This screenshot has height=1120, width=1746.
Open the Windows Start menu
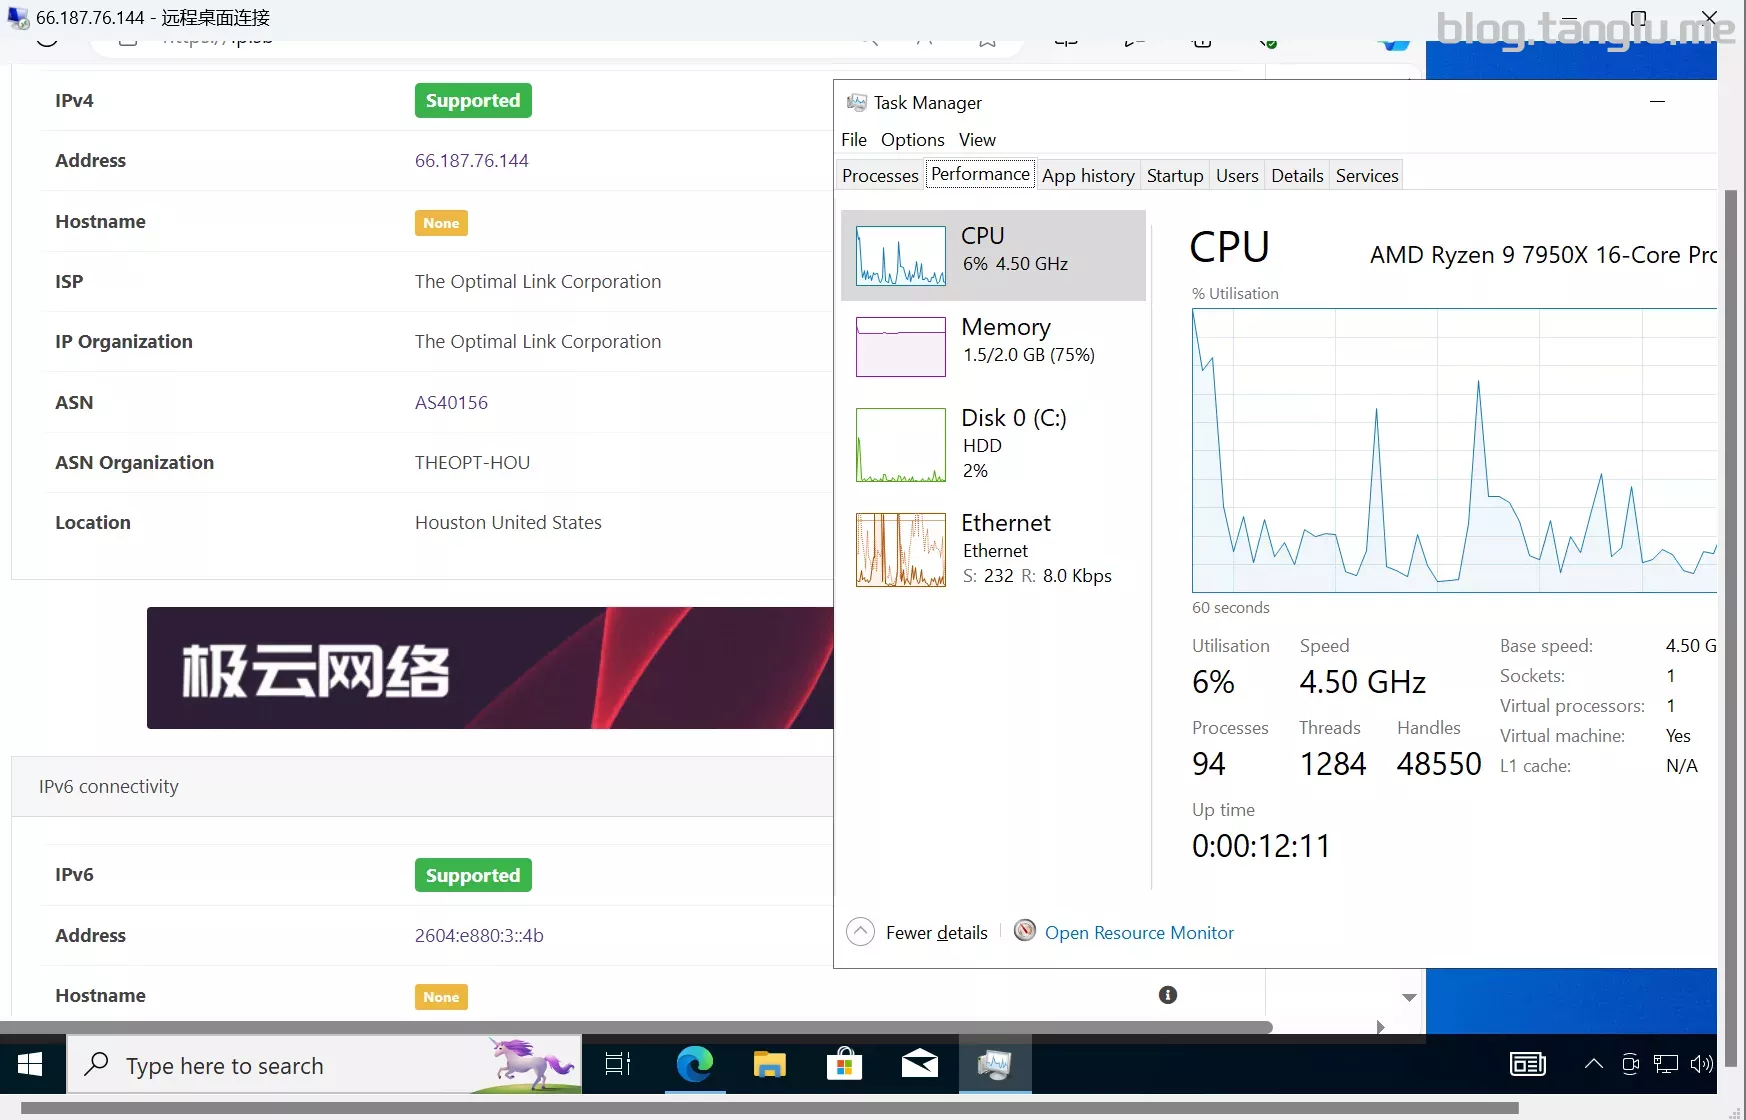(30, 1065)
